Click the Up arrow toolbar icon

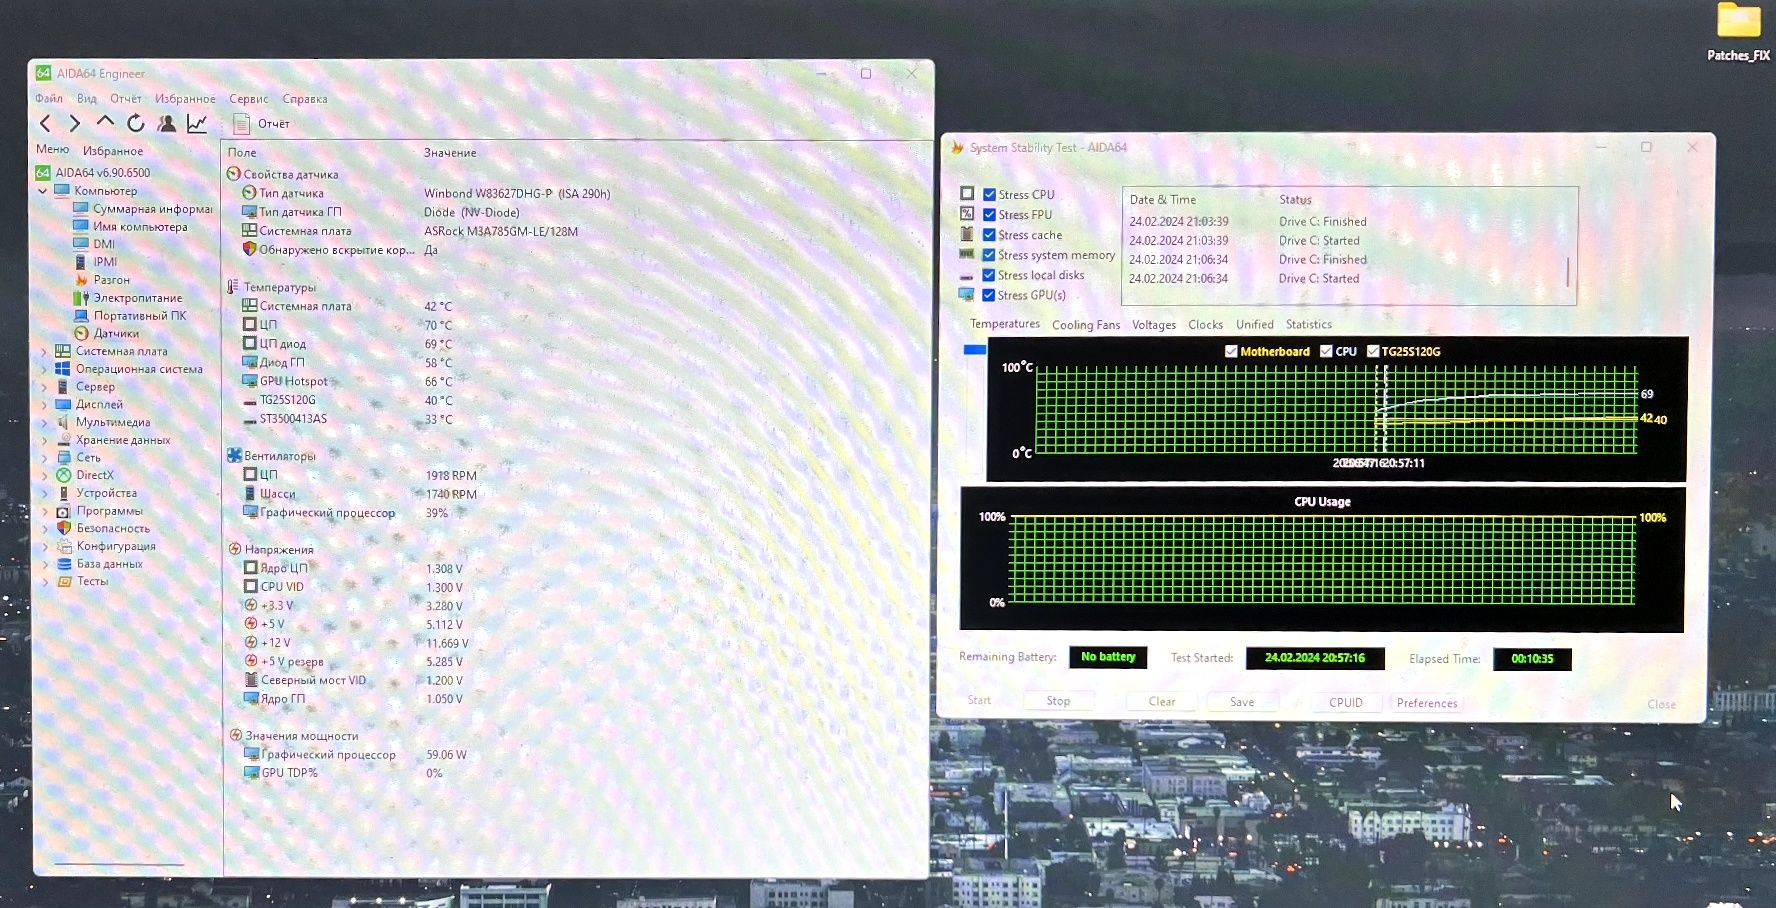105,122
